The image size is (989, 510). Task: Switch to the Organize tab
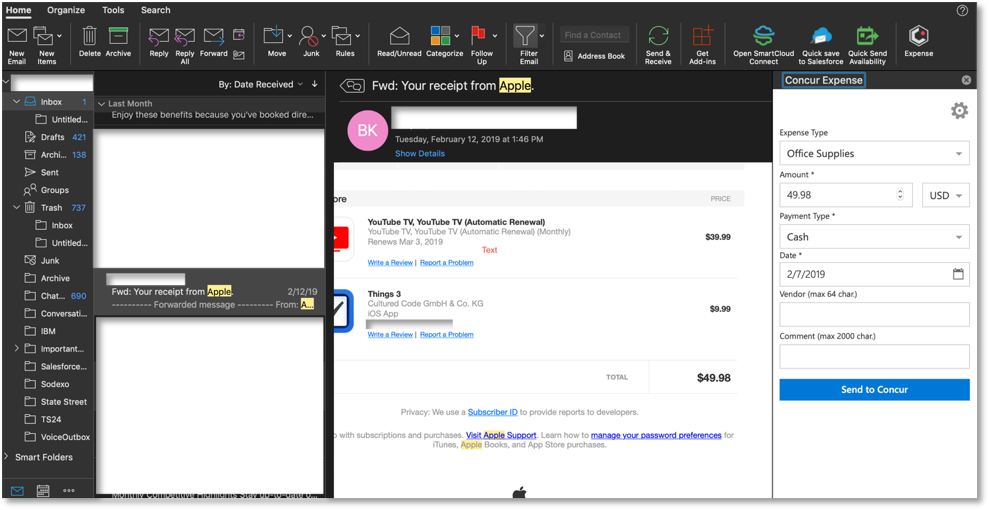(x=66, y=10)
